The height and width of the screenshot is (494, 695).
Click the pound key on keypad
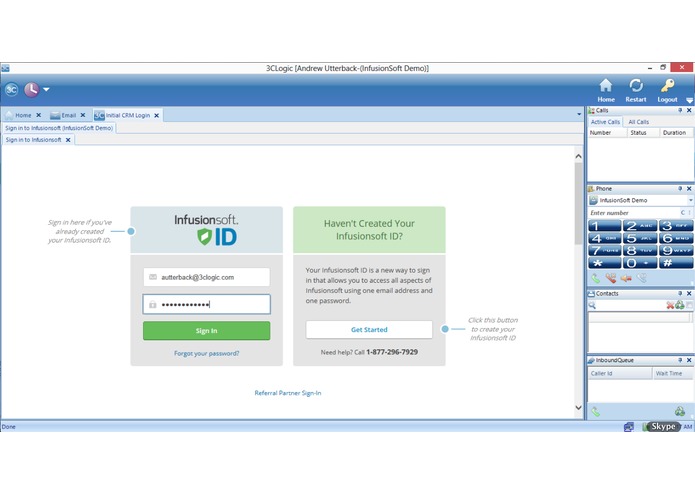coord(676,263)
